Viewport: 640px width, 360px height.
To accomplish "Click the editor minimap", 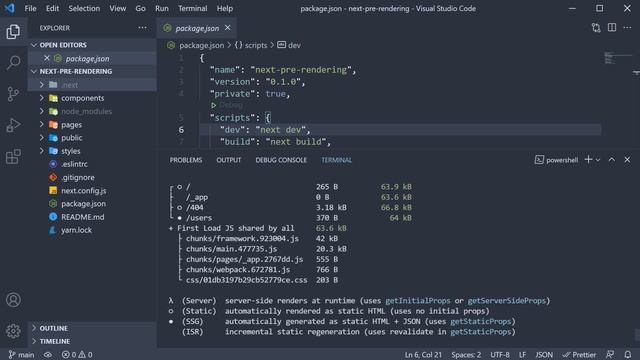I will click(618, 58).
